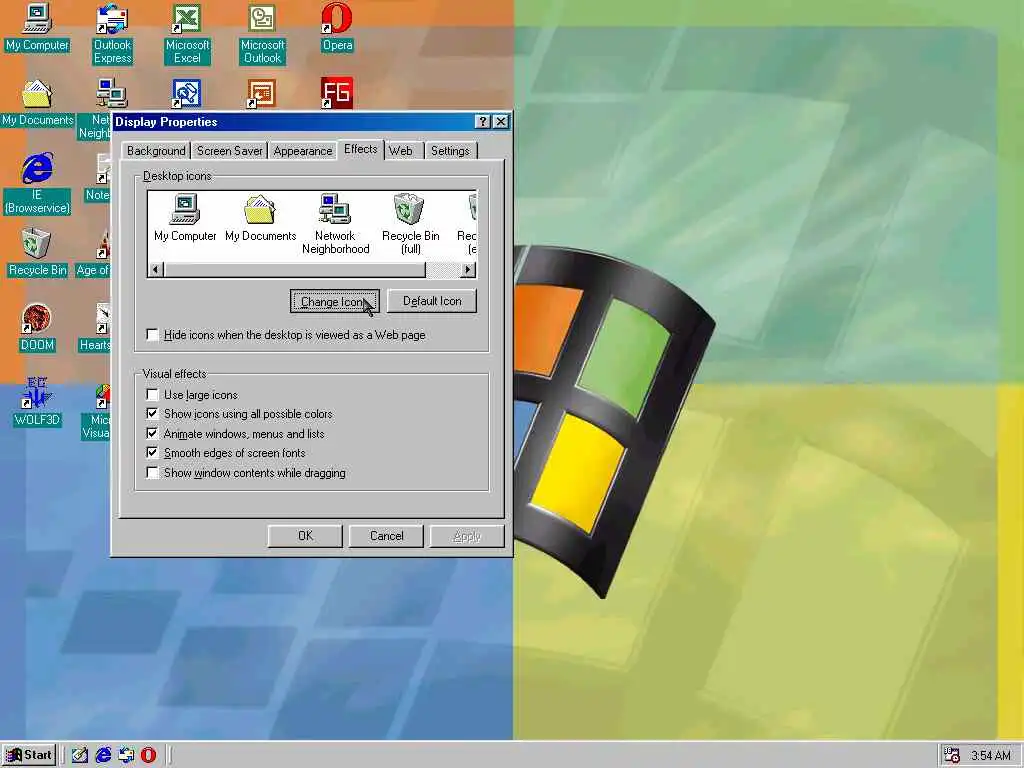Screen dimensions: 1024x768
Task: Switch to the Screen Saver tab
Action: coord(229,151)
